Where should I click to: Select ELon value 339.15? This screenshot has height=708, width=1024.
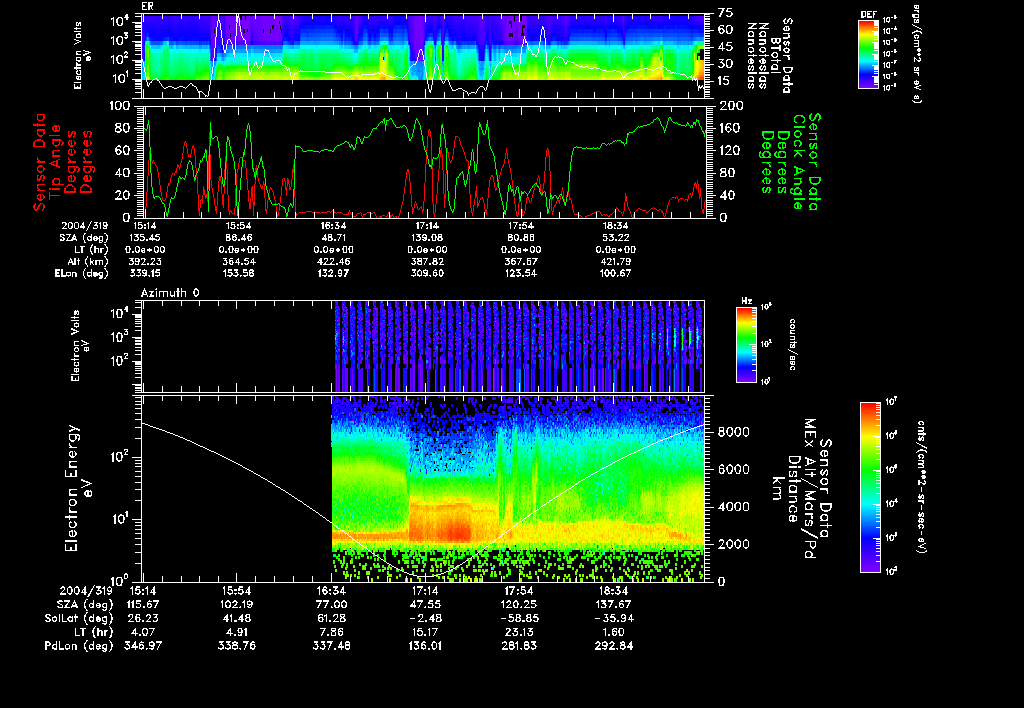tap(145, 274)
